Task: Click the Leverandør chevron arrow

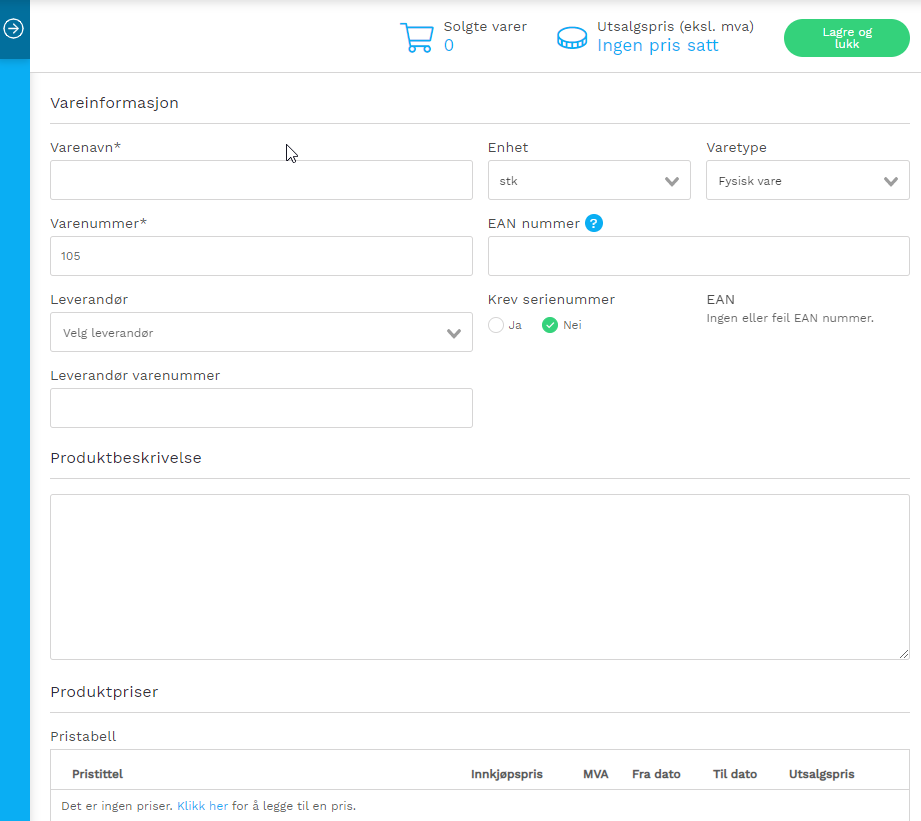Action: tap(454, 333)
